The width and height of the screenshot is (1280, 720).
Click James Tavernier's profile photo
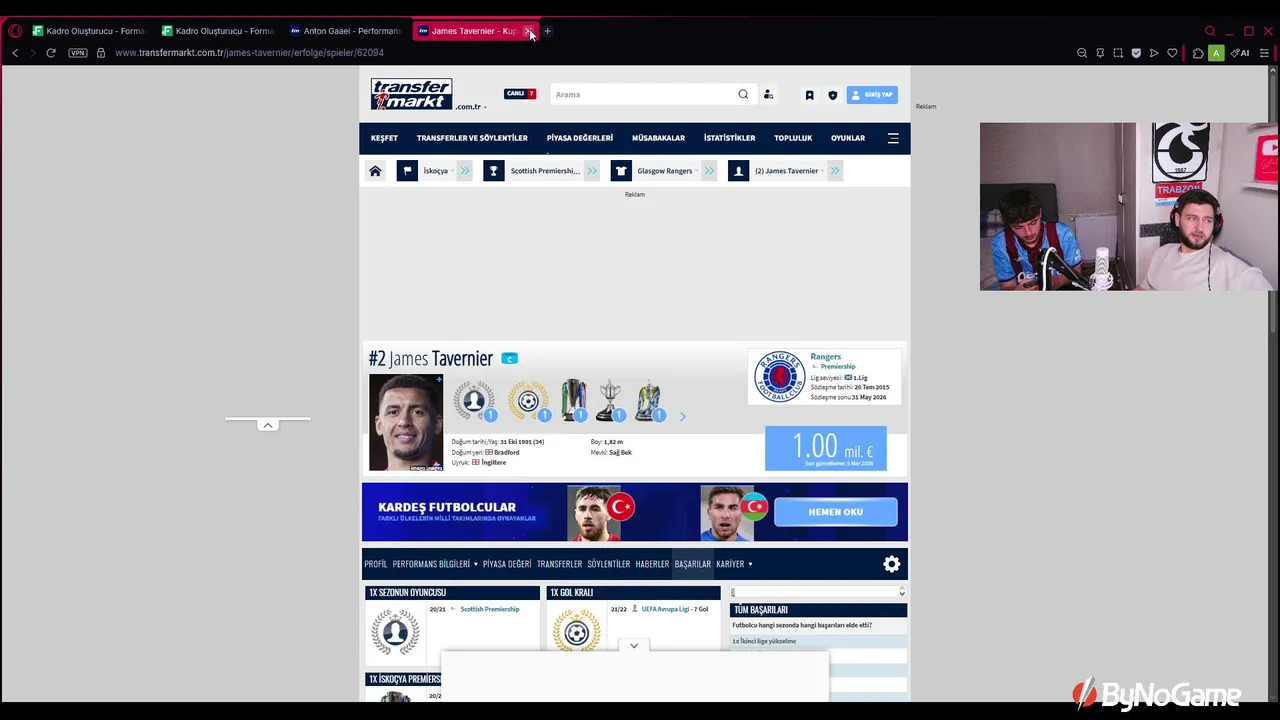pos(406,422)
